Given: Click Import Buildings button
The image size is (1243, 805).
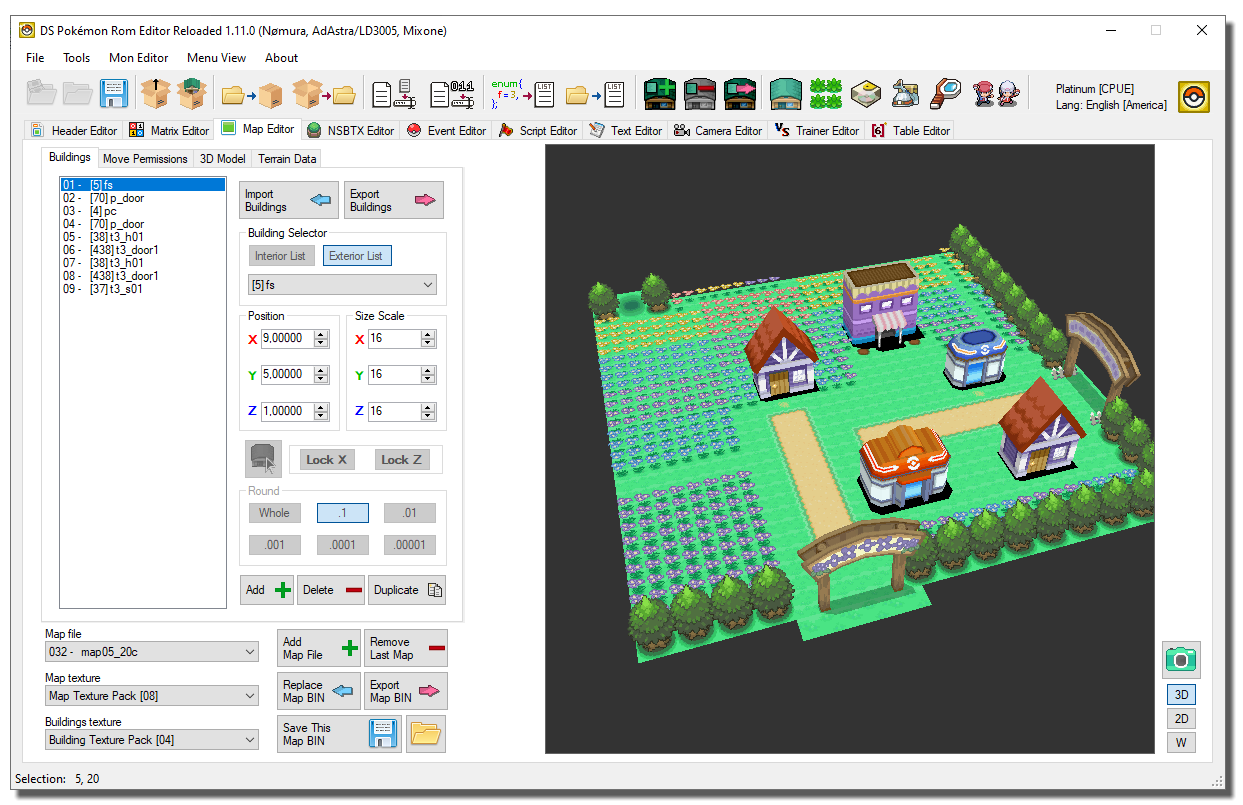Looking at the screenshot, I should tap(288, 200).
